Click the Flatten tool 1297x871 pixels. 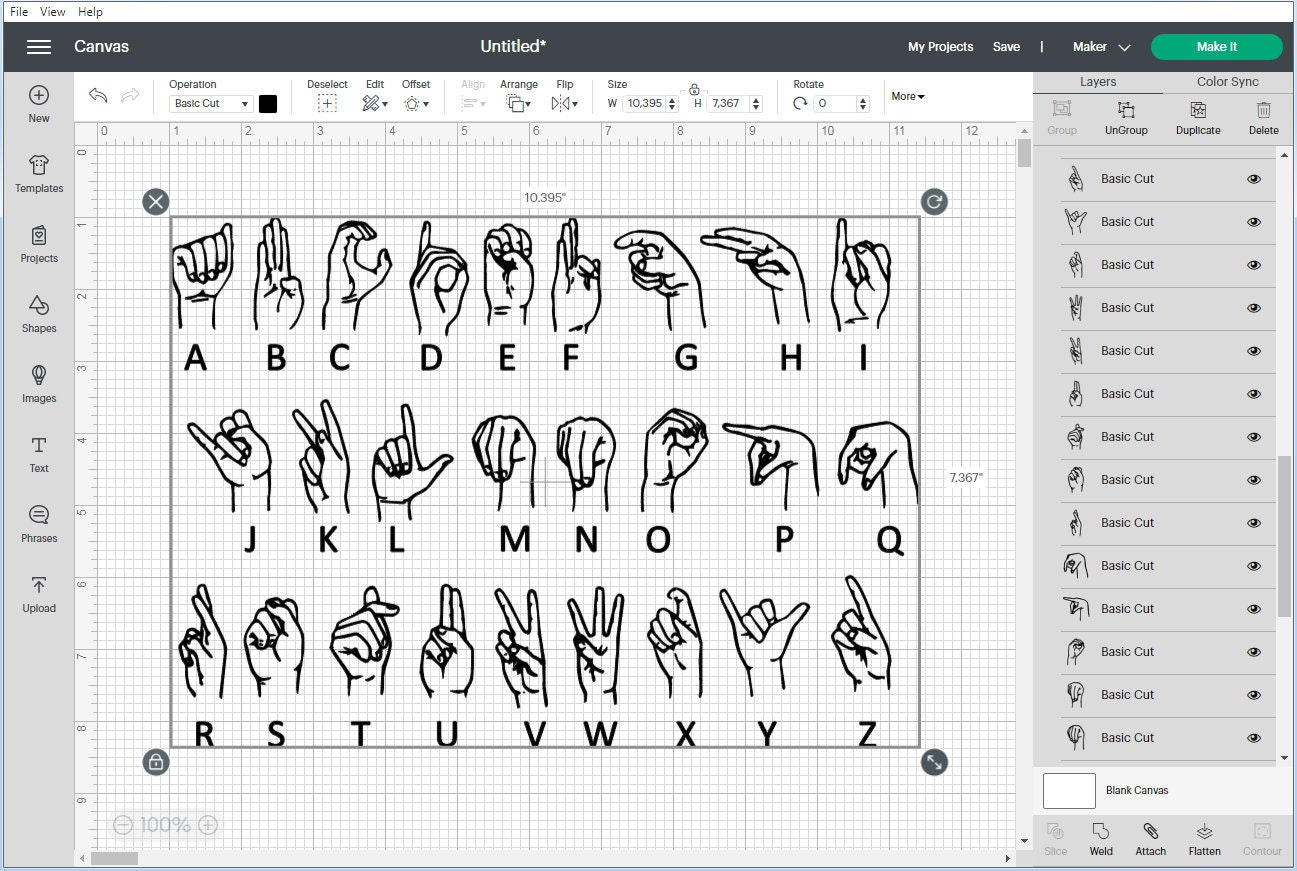(x=1204, y=840)
